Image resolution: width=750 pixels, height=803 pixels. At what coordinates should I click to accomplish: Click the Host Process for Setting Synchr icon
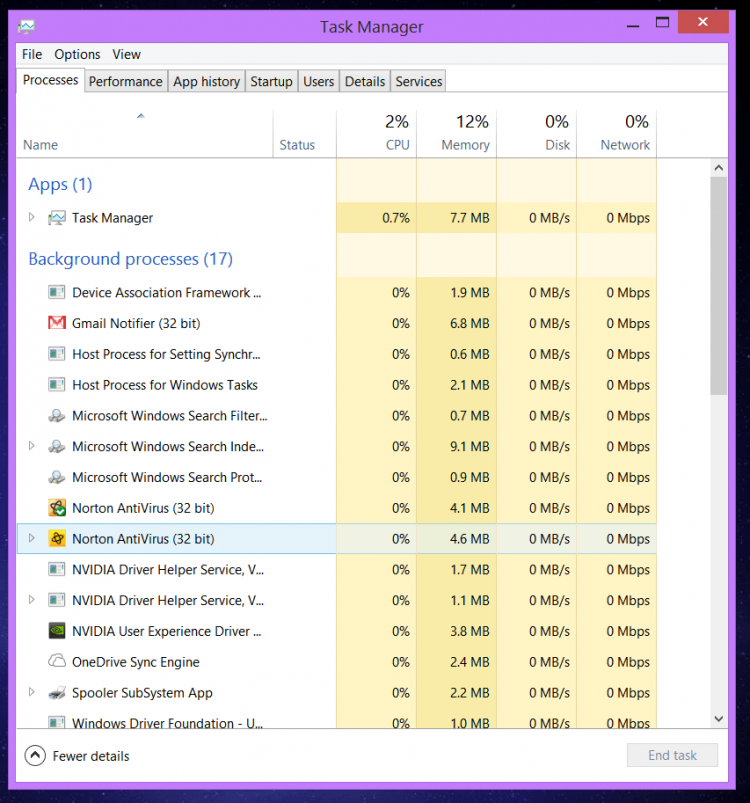57,354
